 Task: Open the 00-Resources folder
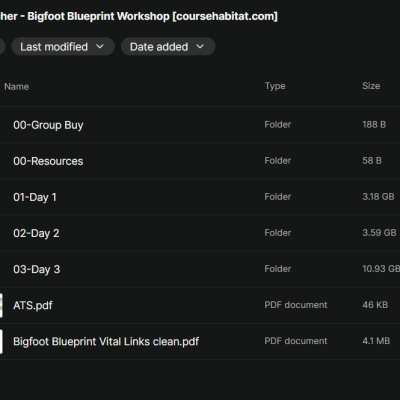48,161
